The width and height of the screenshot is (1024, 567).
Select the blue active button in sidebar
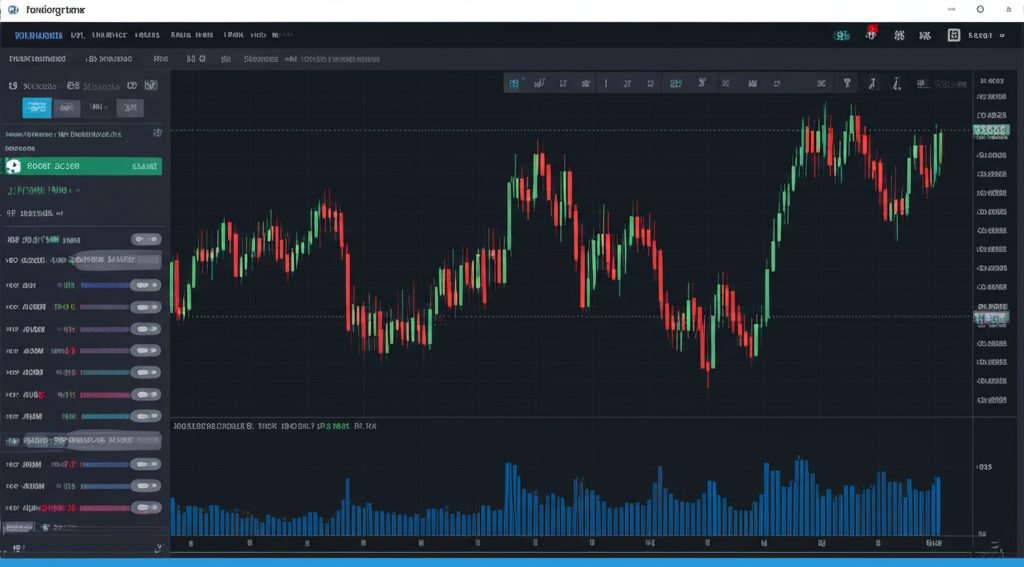(x=37, y=107)
